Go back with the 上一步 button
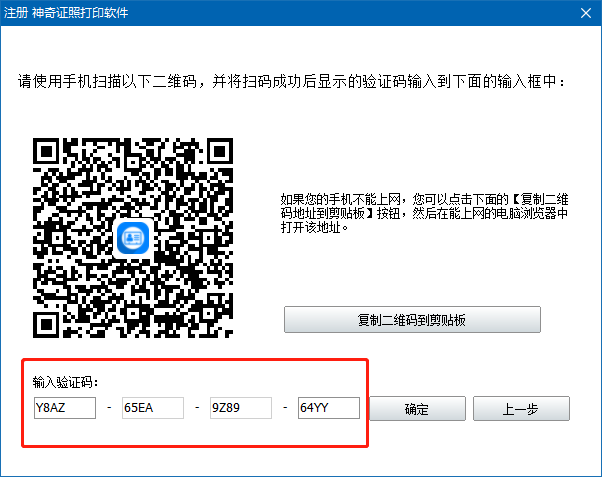 (x=521, y=409)
